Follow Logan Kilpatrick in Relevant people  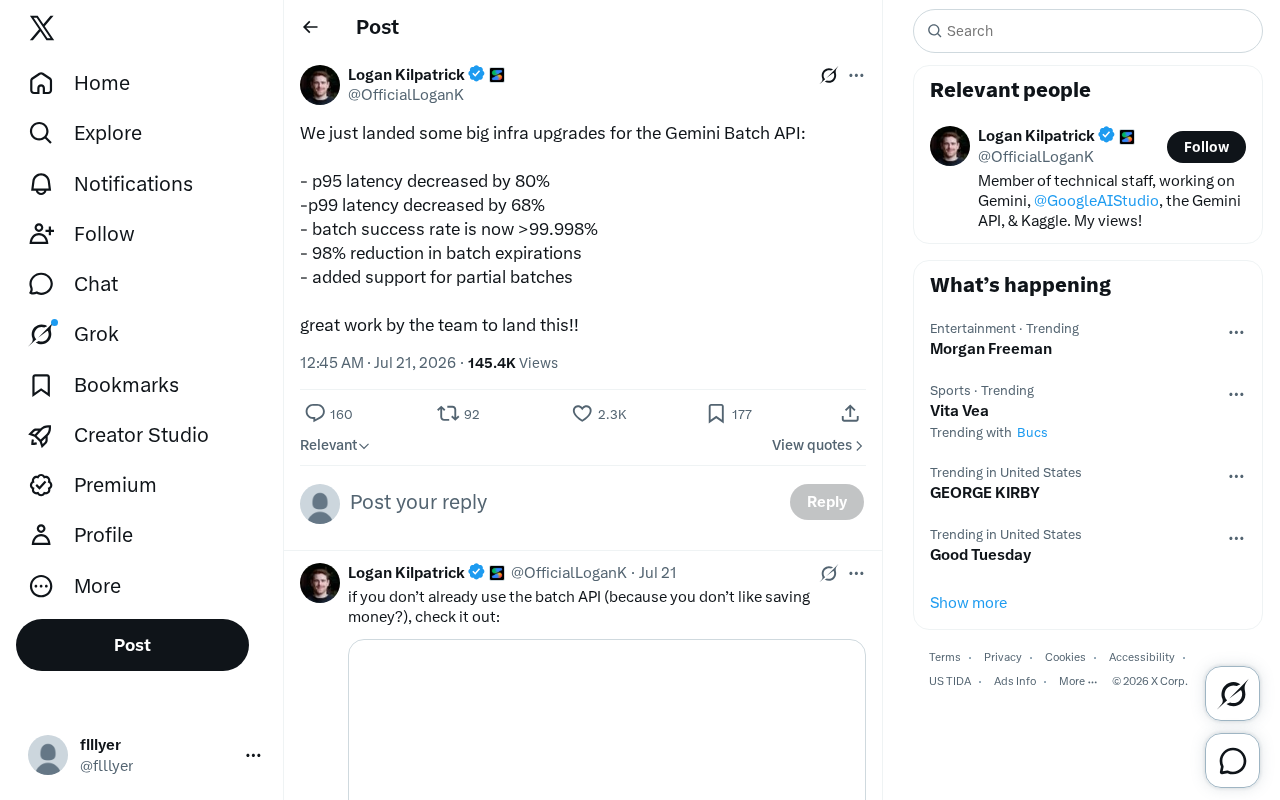tap(1206, 147)
